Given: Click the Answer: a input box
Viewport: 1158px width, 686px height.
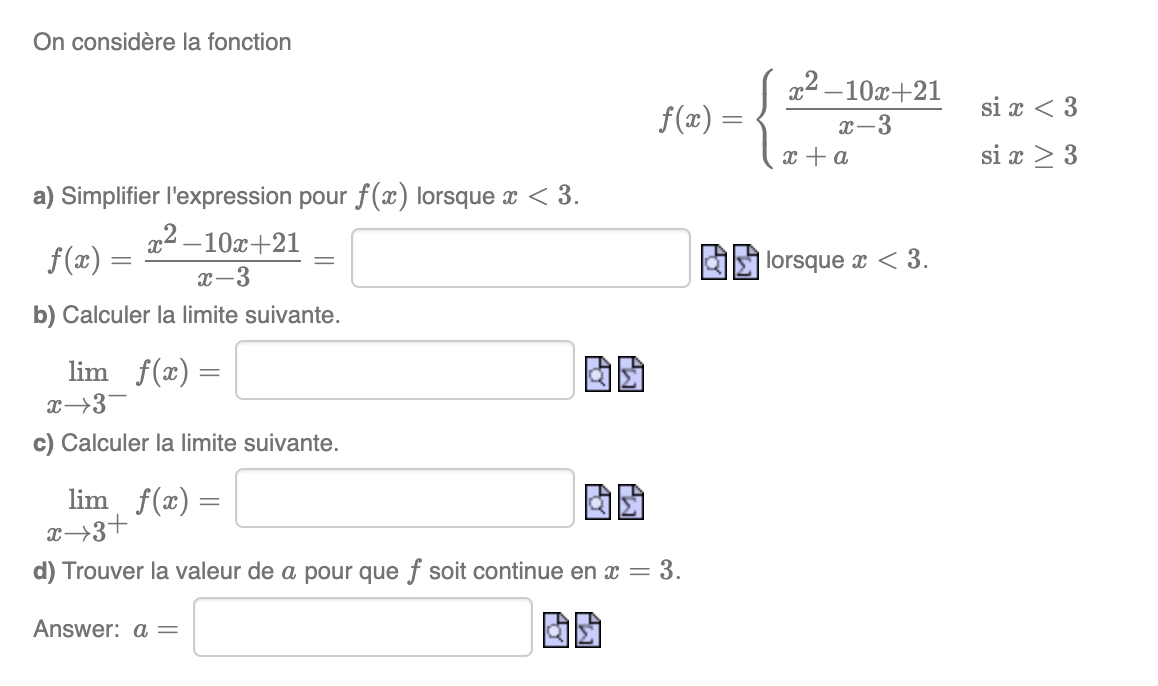Looking at the screenshot, I should [x=362, y=627].
